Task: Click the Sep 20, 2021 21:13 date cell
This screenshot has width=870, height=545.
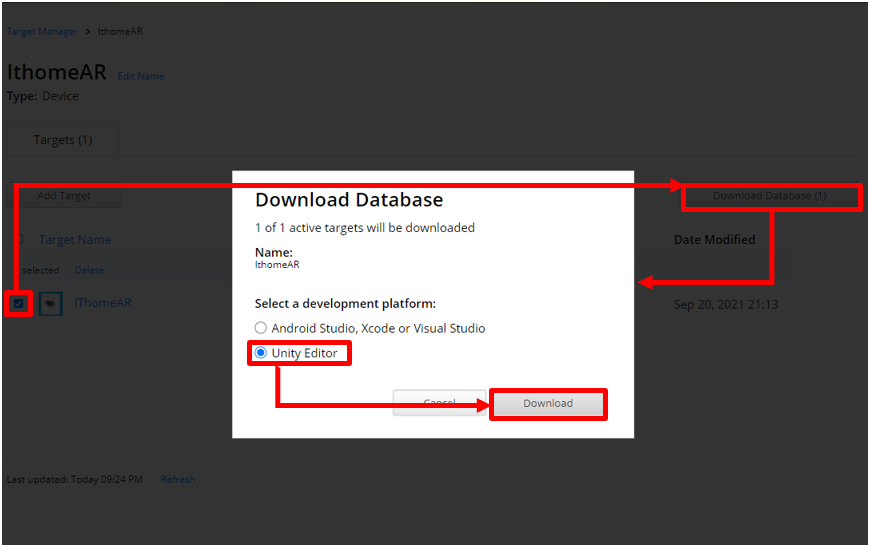Action: click(x=726, y=304)
